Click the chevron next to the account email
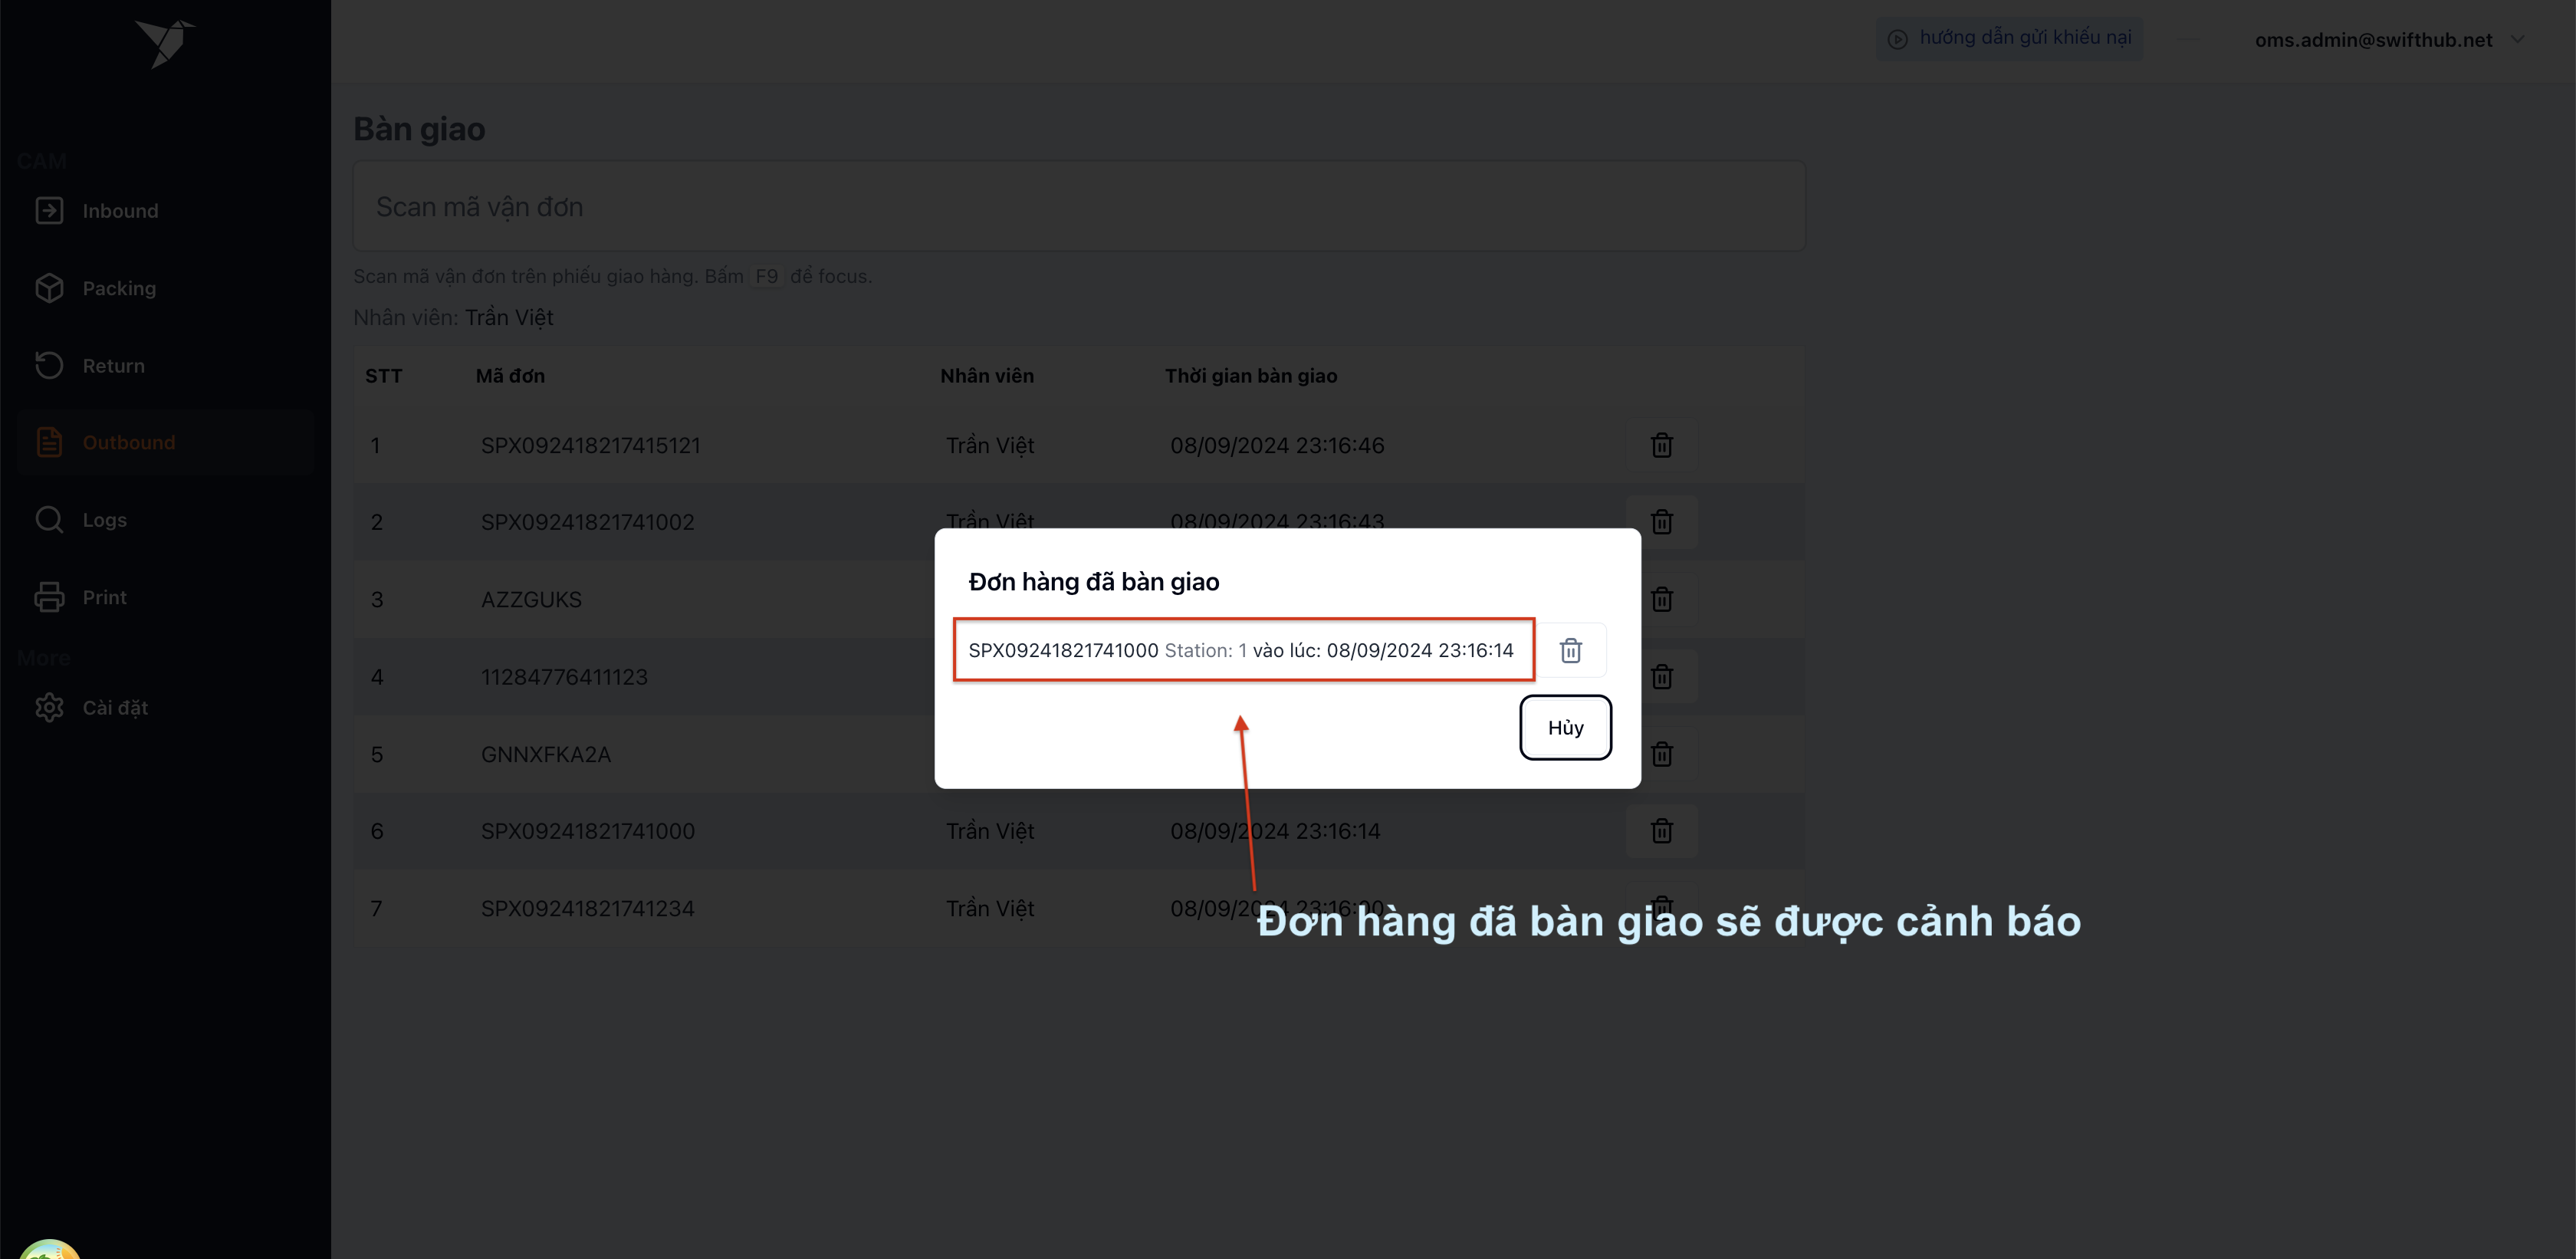2576x1259 pixels. [x=2518, y=40]
